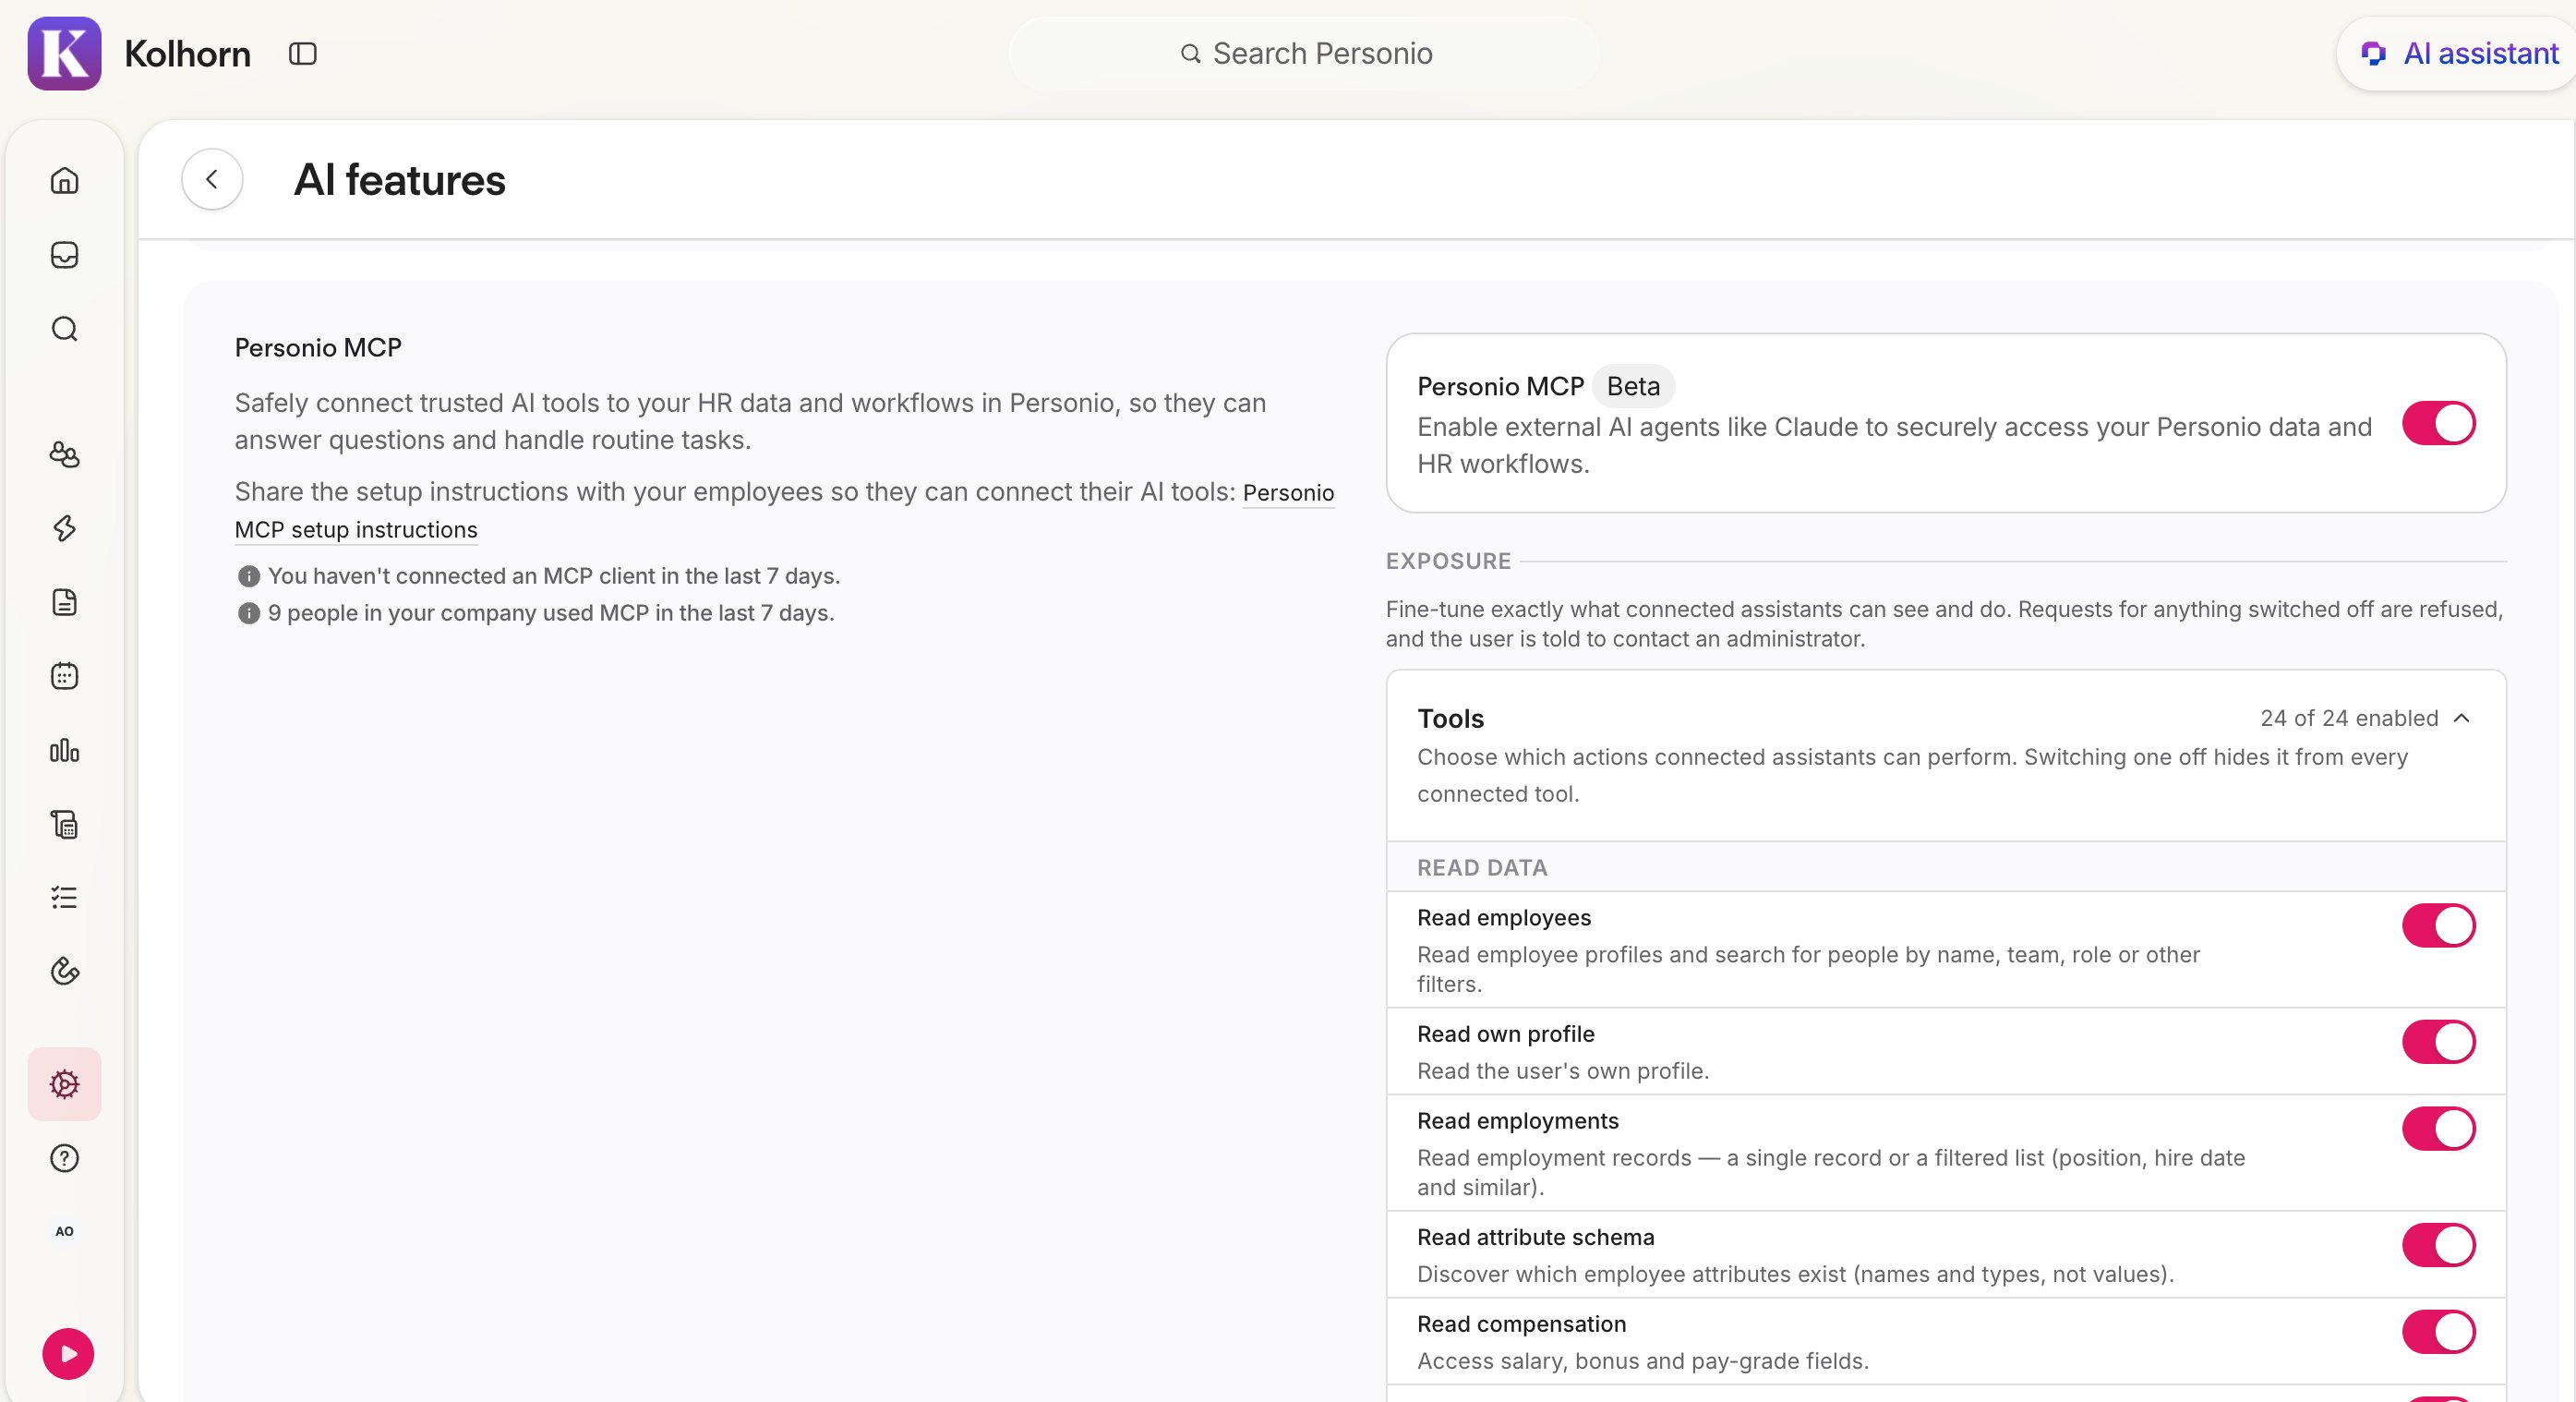The width and height of the screenshot is (2576, 1402).
Task: Click the "24 of 24 enabled" count
Action: coord(2349,718)
